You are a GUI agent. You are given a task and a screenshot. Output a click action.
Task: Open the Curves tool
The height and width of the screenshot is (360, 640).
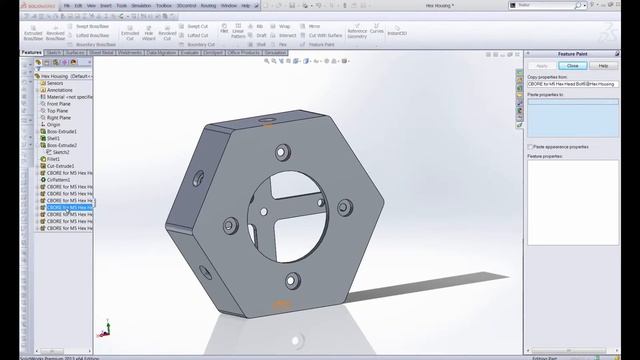(376, 29)
